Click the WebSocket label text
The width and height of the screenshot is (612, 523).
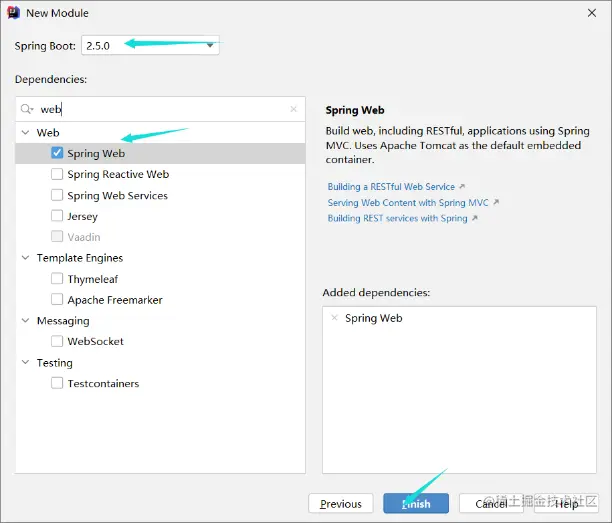pyautogui.click(x=96, y=342)
